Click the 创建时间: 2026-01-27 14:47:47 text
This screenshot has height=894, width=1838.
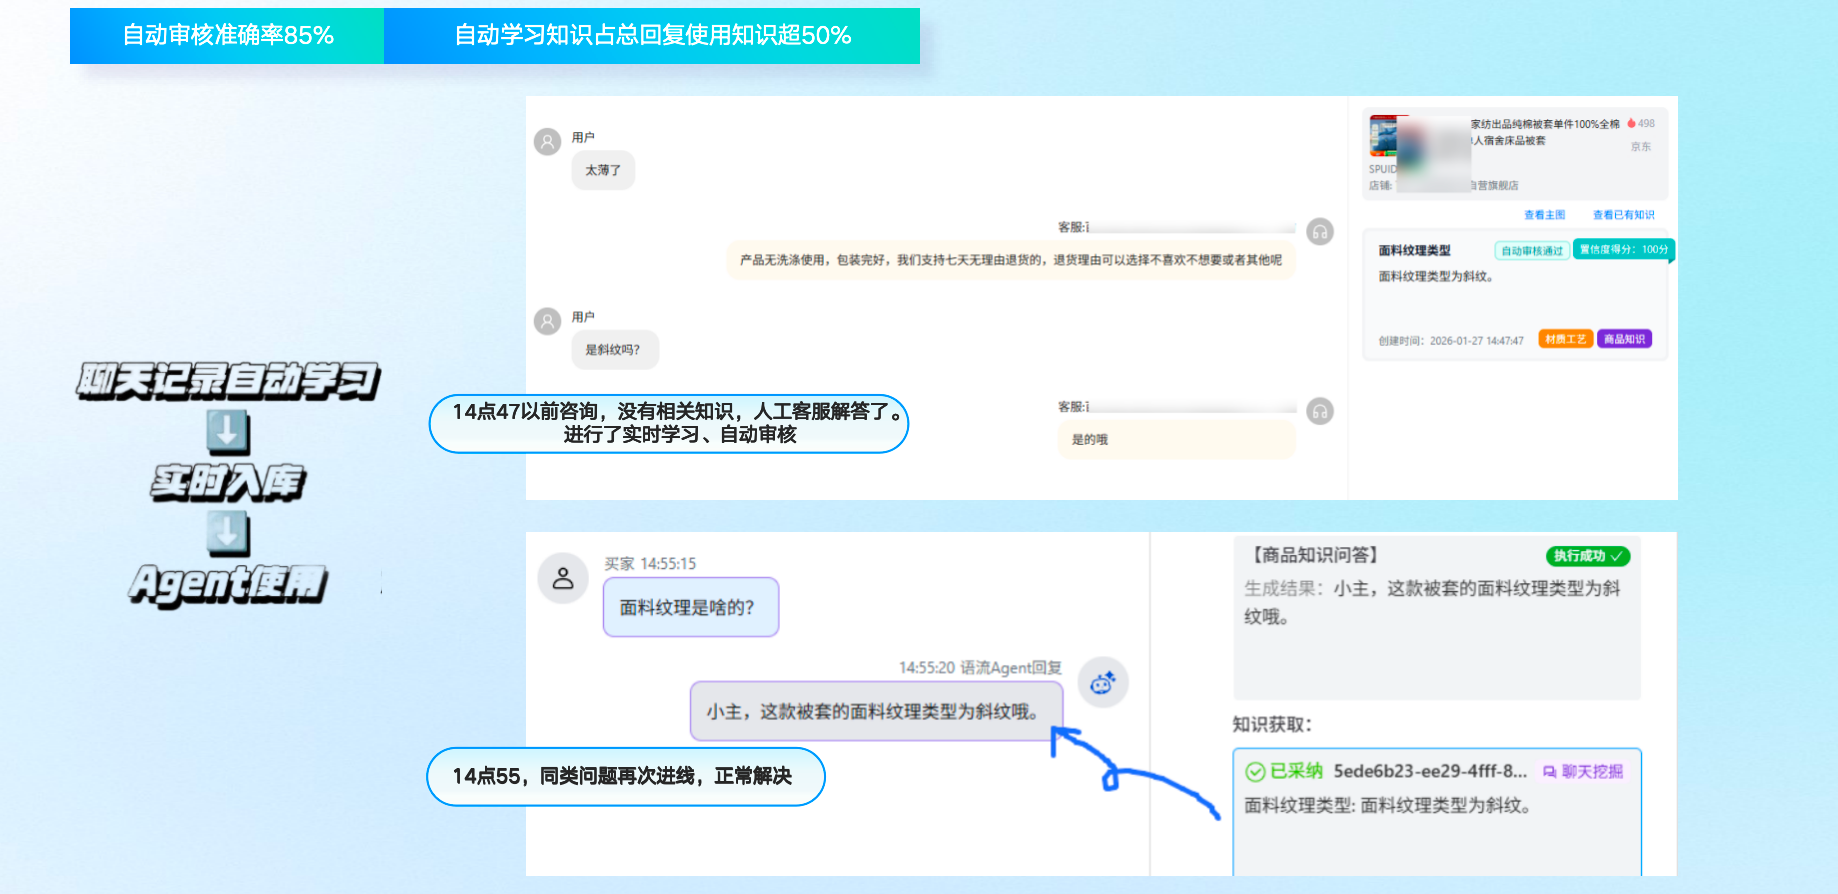coord(1451,341)
